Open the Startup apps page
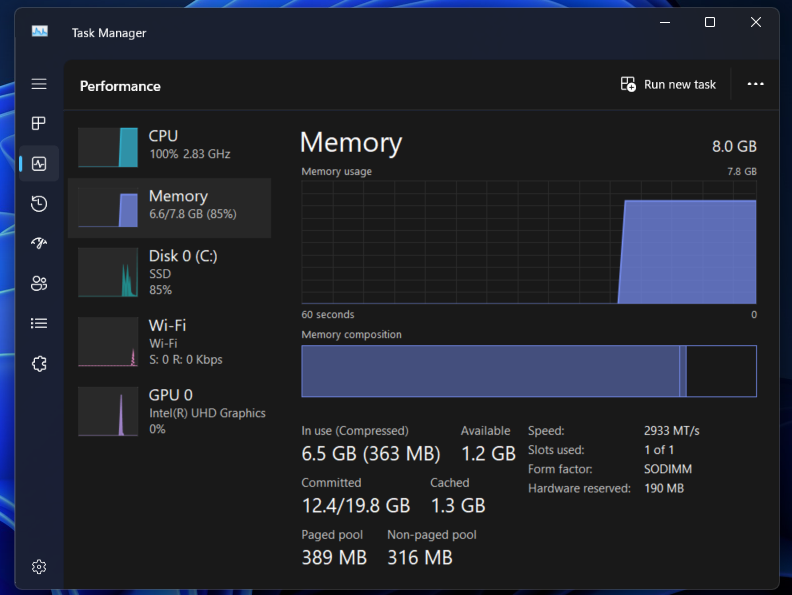Screen dimensions: 792x595 (x=39, y=243)
